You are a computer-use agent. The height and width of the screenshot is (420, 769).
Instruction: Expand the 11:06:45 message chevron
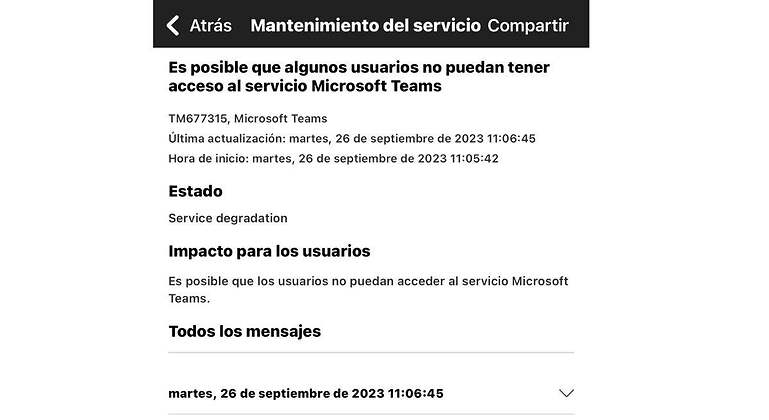coord(566,393)
